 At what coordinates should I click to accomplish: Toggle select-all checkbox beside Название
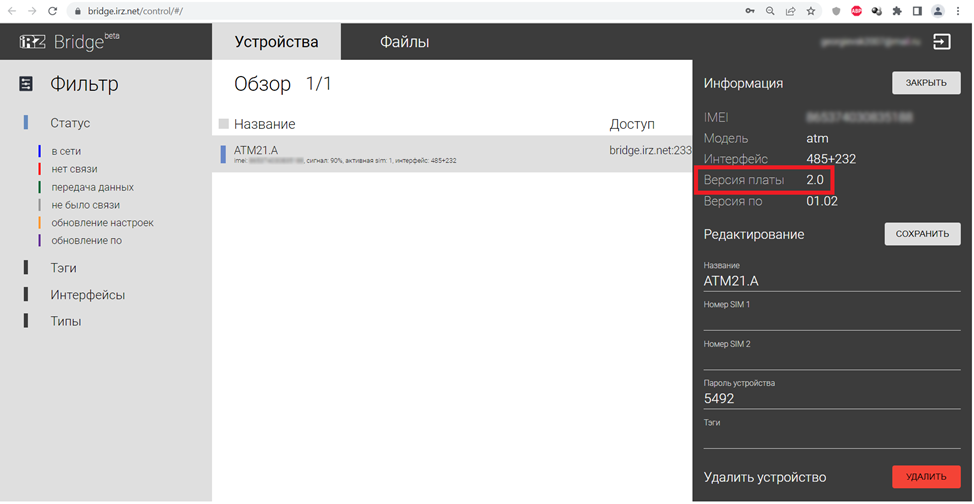coord(224,124)
